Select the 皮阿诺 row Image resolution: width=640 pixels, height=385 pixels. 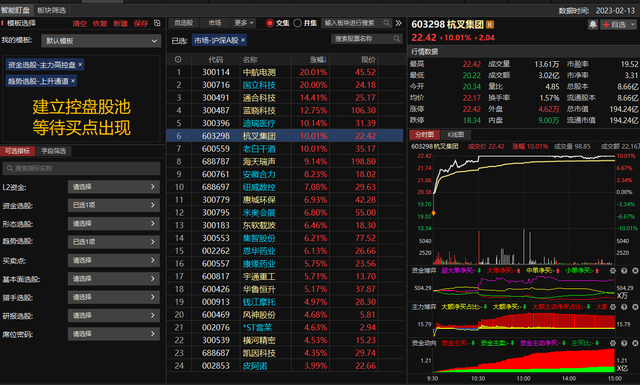click(x=285, y=366)
